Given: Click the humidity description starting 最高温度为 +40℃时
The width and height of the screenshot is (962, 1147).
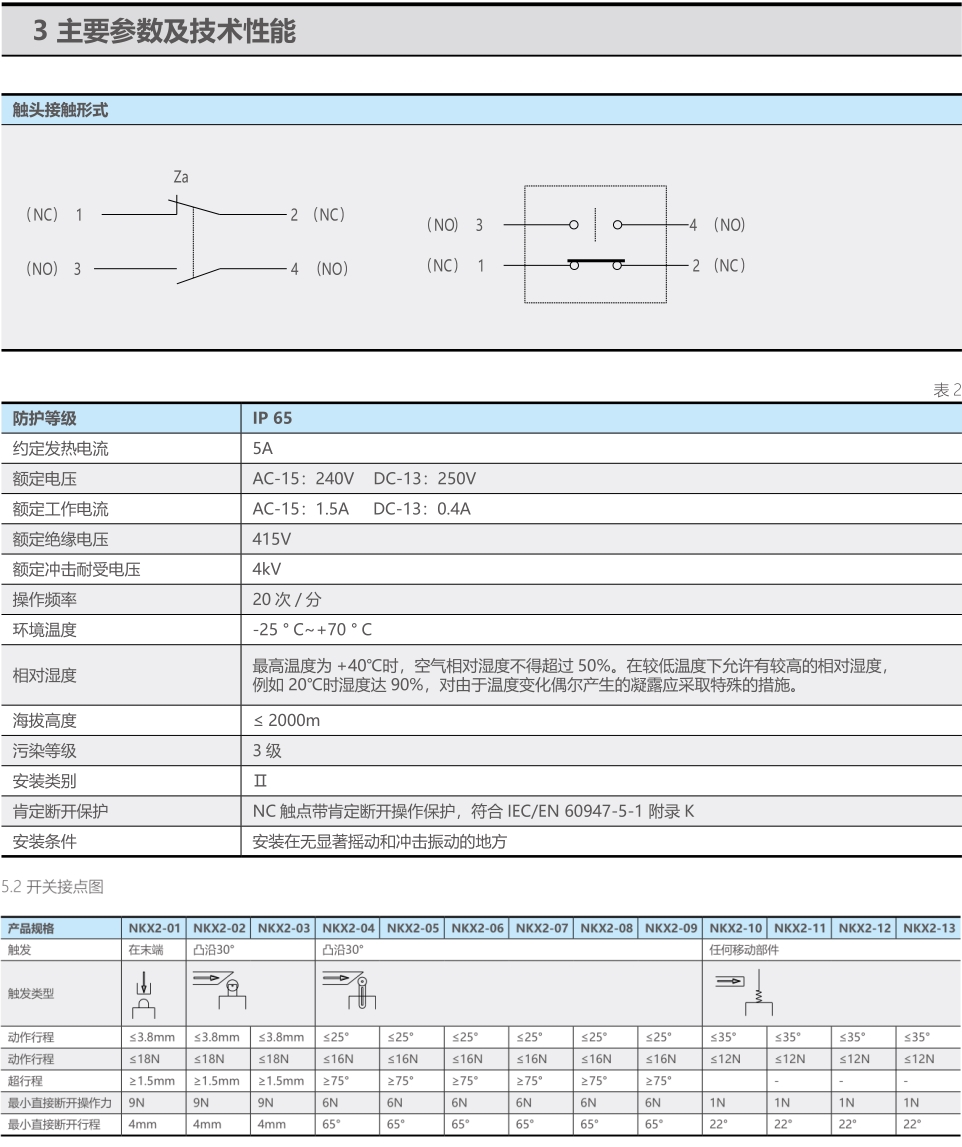Looking at the screenshot, I should (571, 675).
